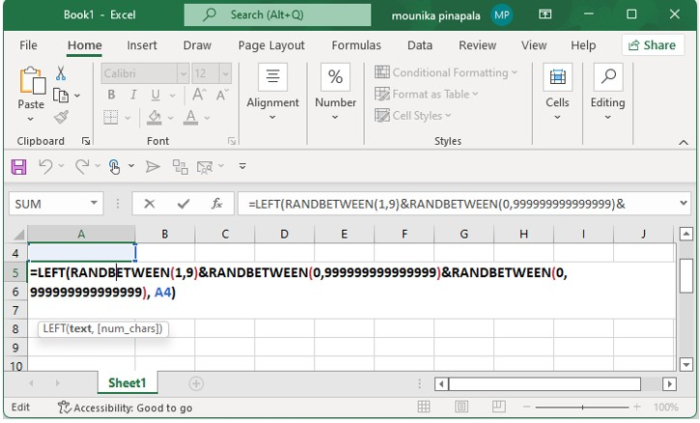700x423 pixels.
Task: Open Customize Quick Access Toolbar arrow
Action: coord(242,166)
